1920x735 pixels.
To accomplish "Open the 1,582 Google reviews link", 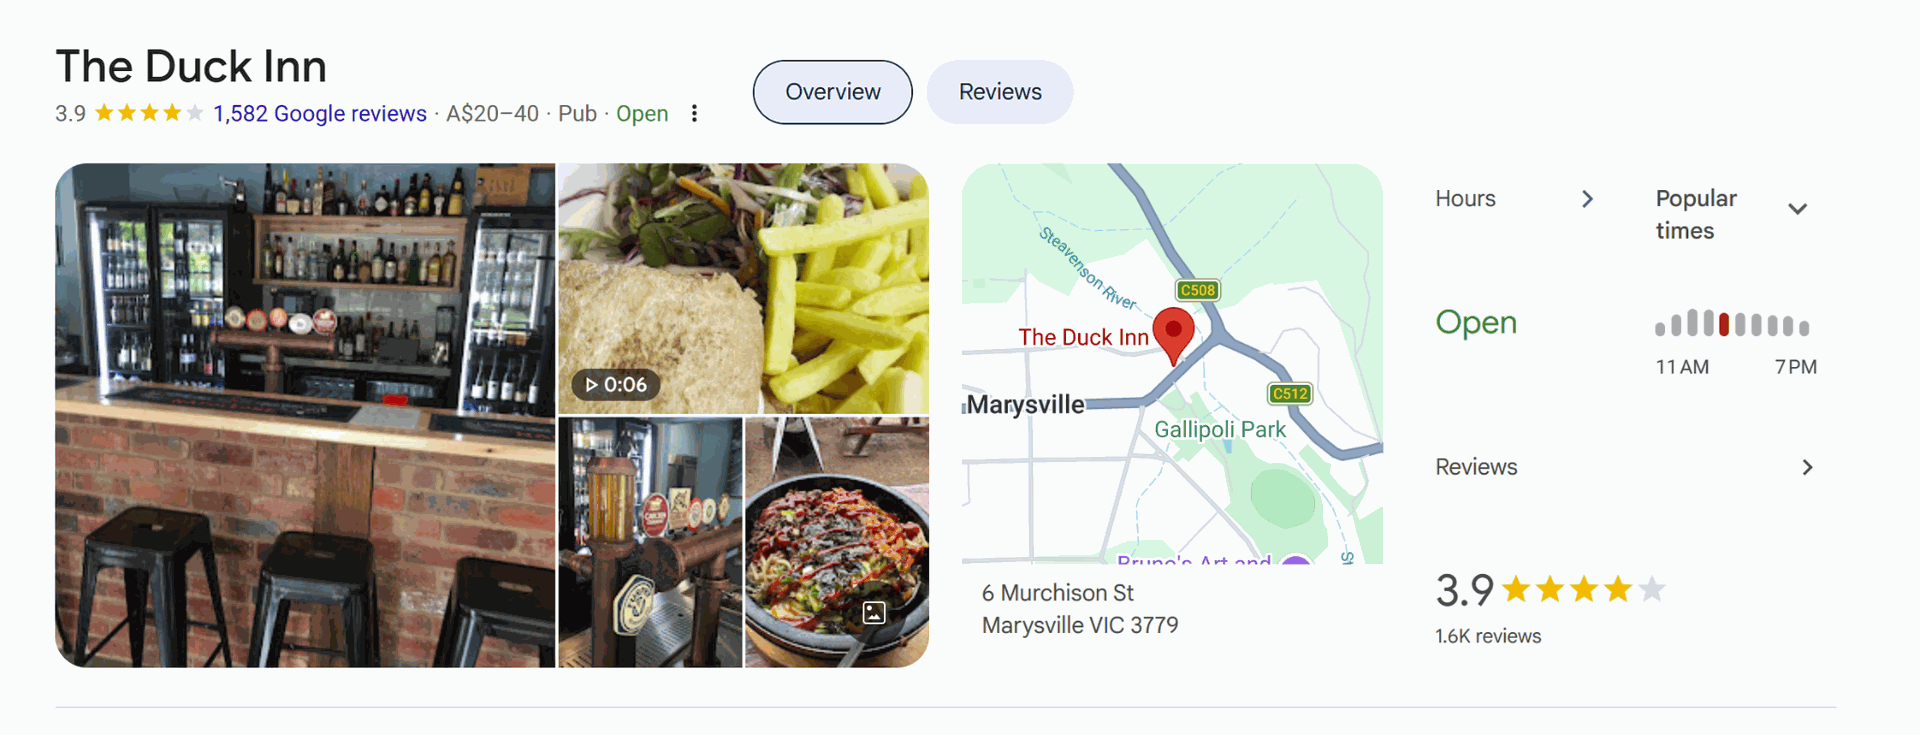I will [320, 114].
